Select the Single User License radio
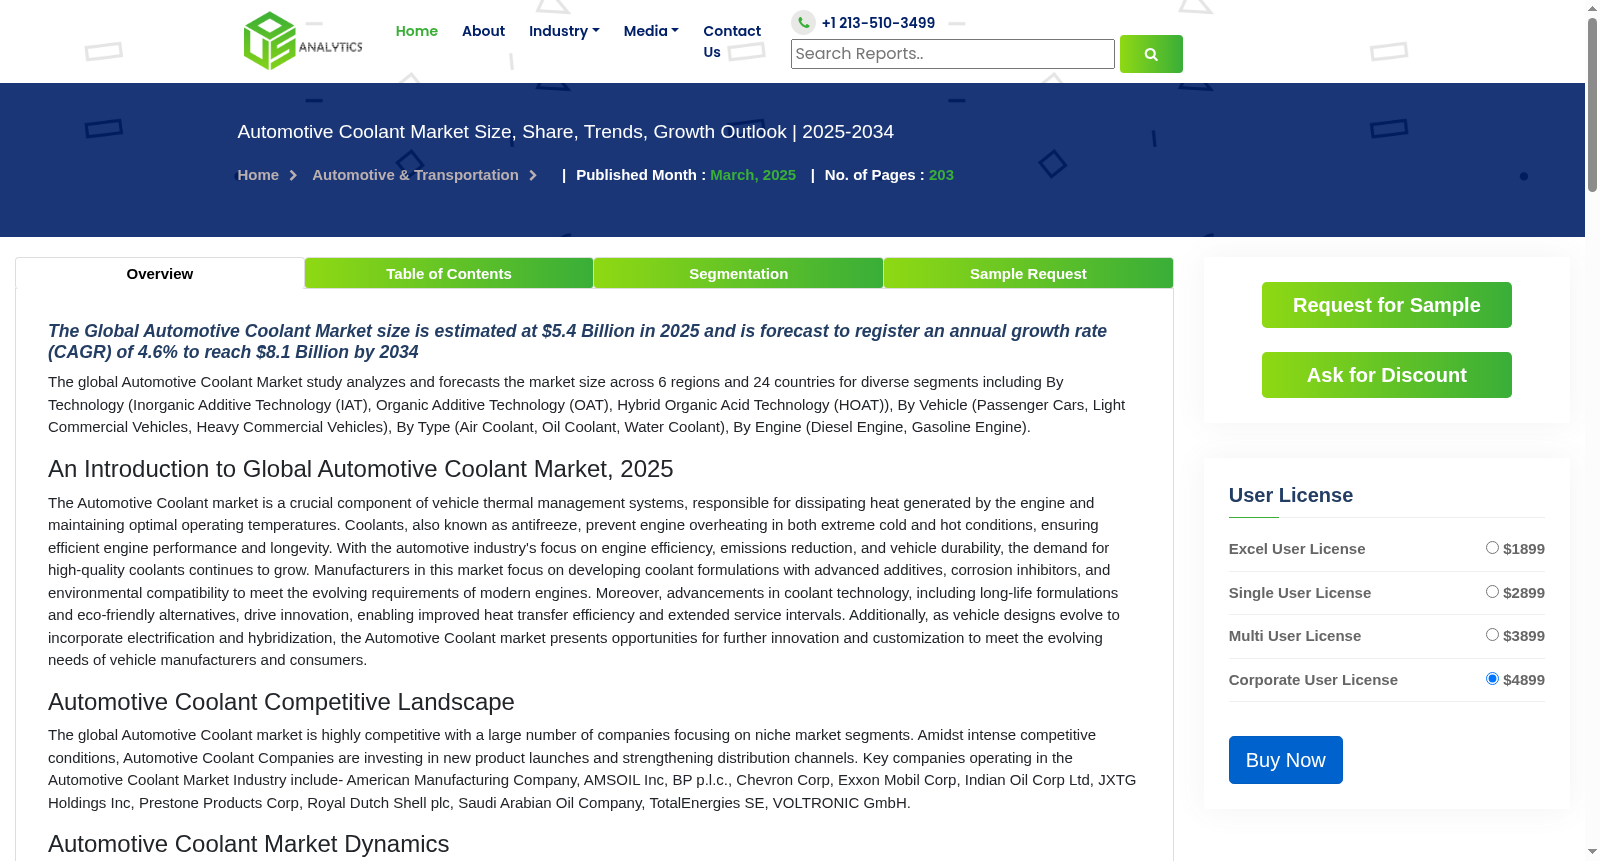The image size is (1600, 861). [1492, 592]
